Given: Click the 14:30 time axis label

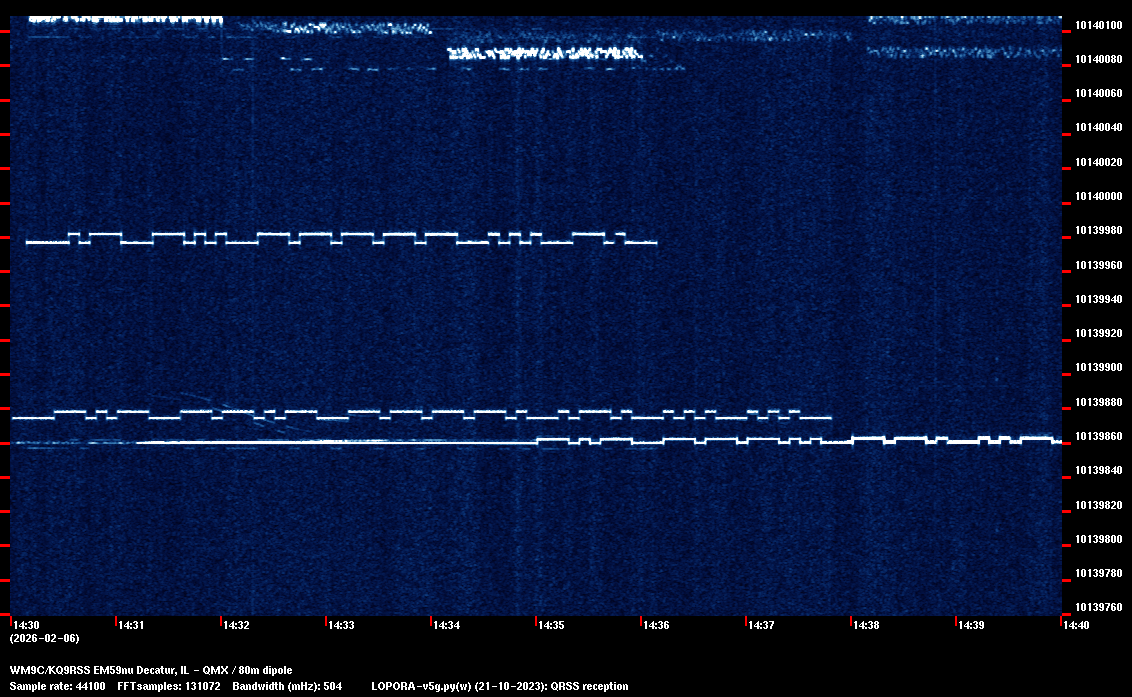Looking at the screenshot, I should [26, 625].
